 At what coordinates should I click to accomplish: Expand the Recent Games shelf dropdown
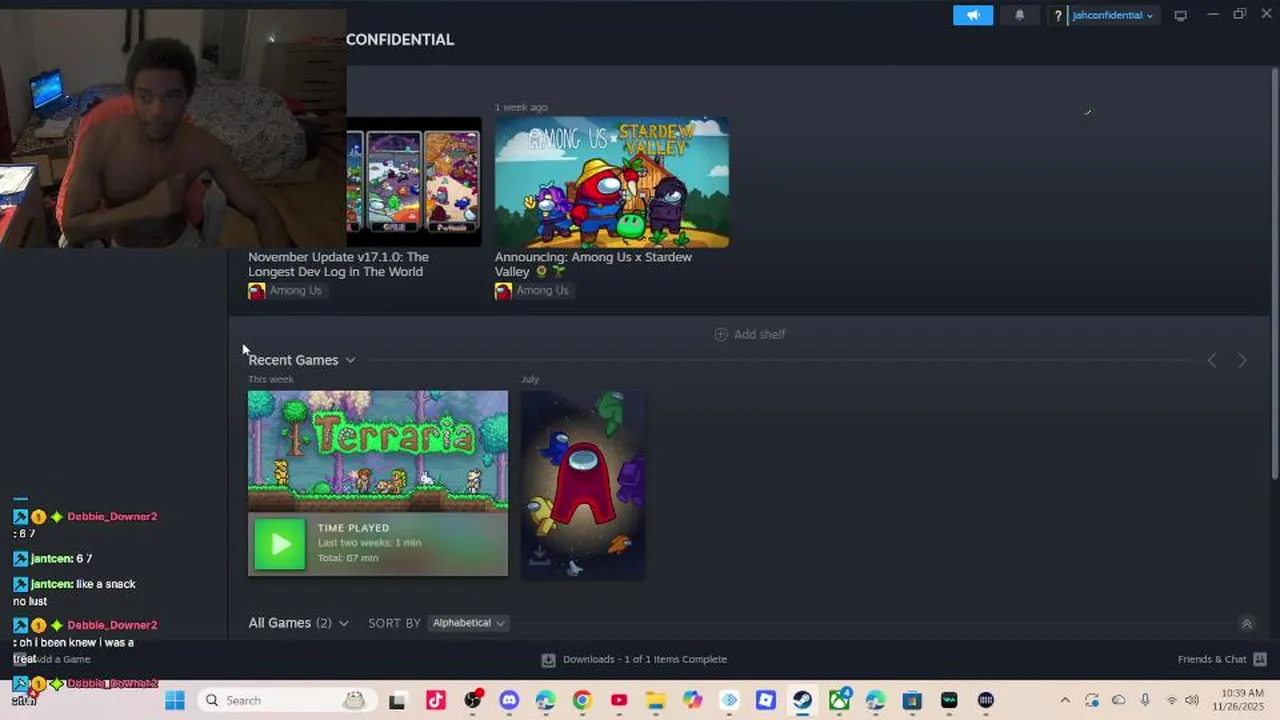tap(350, 360)
